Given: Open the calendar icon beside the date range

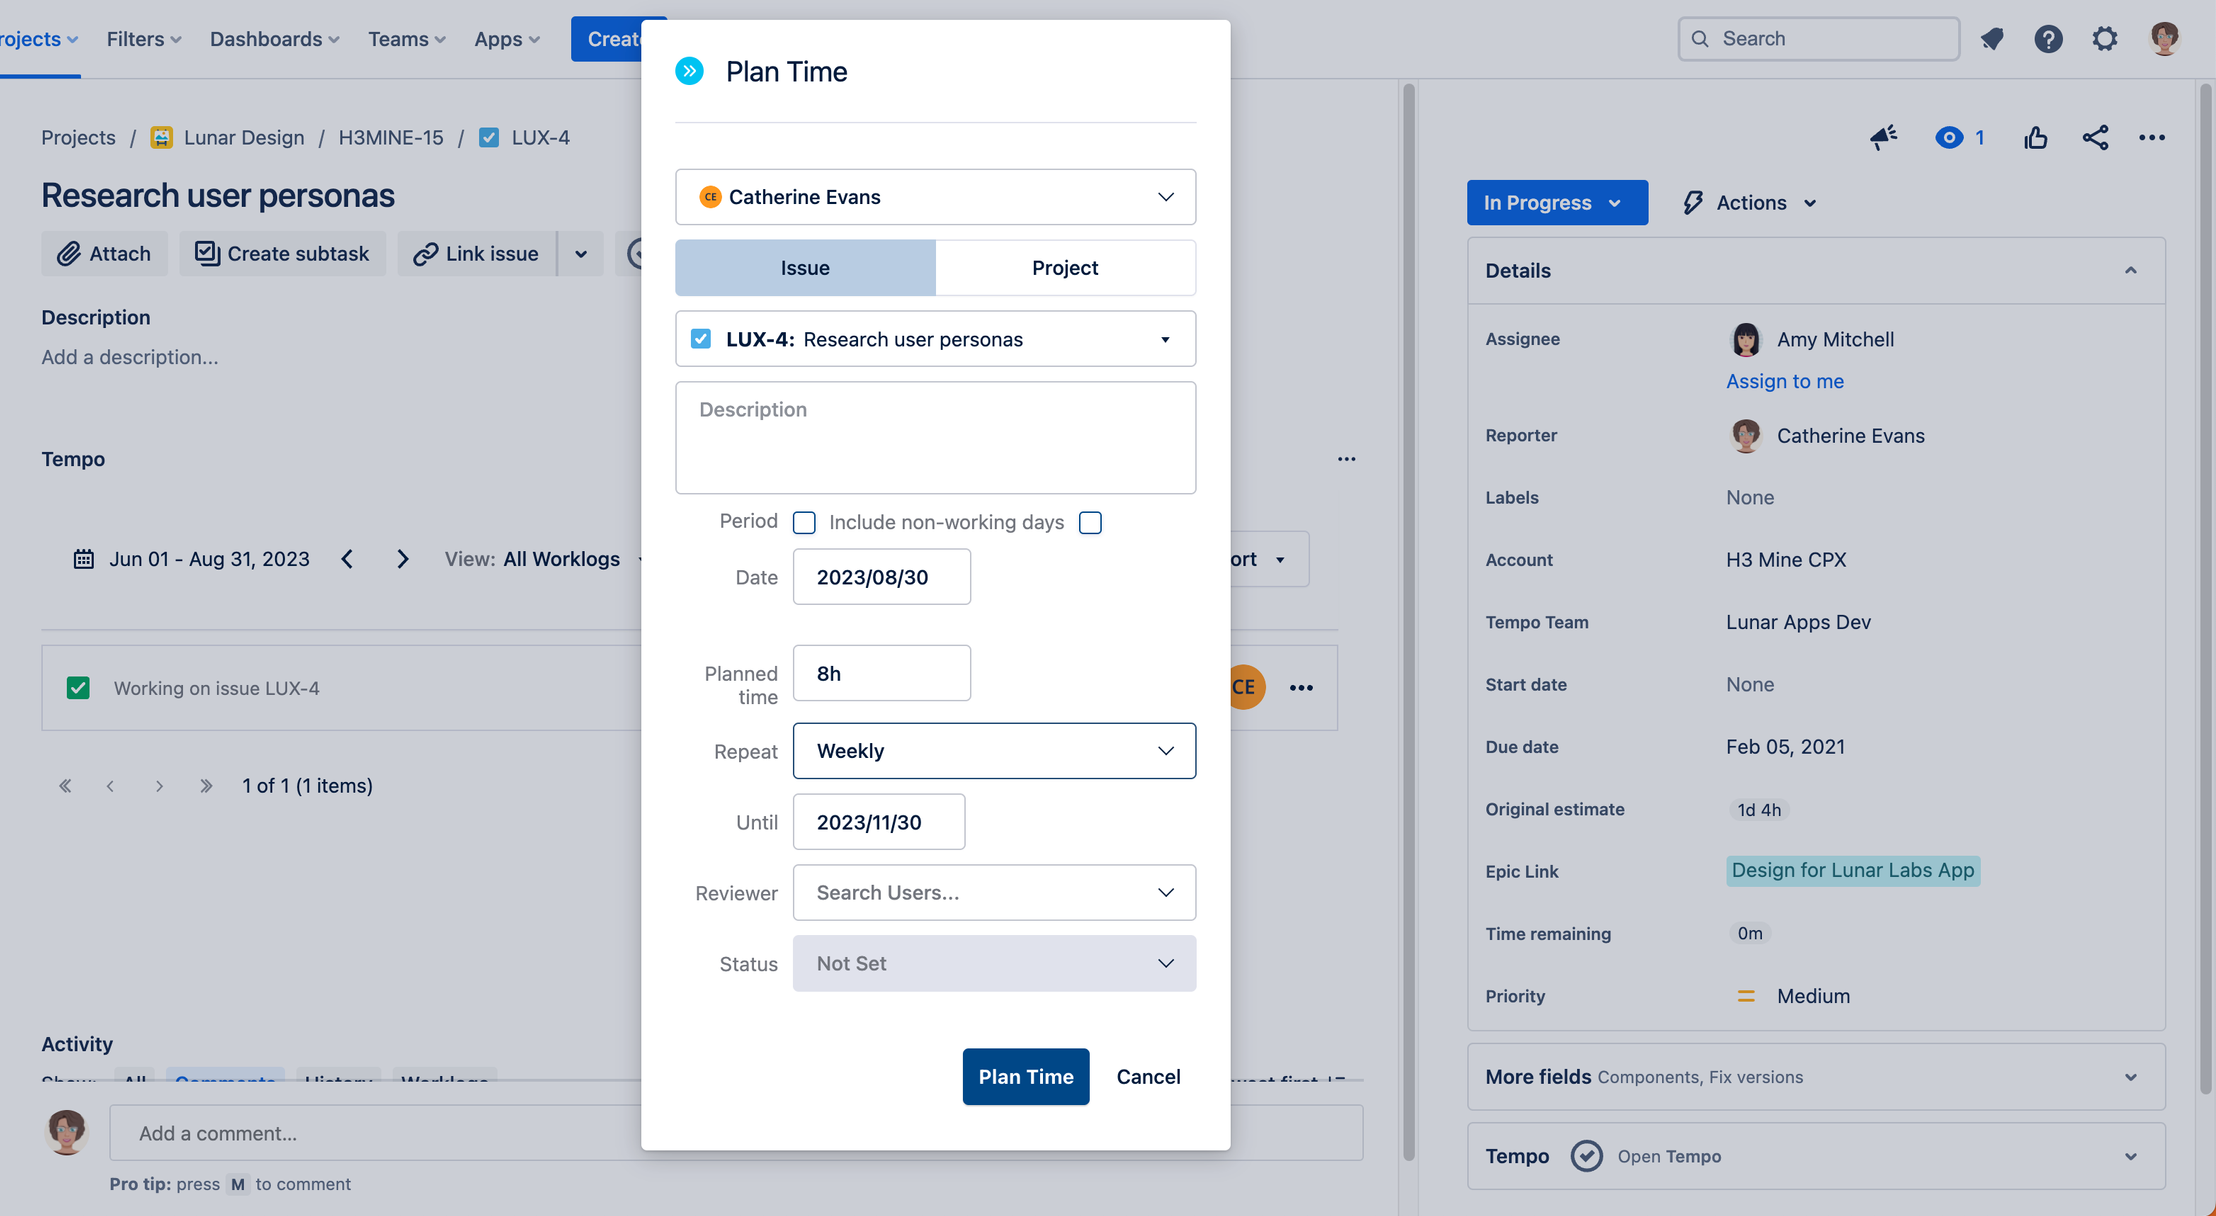Looking at the screenshot, I should point(84,558).
